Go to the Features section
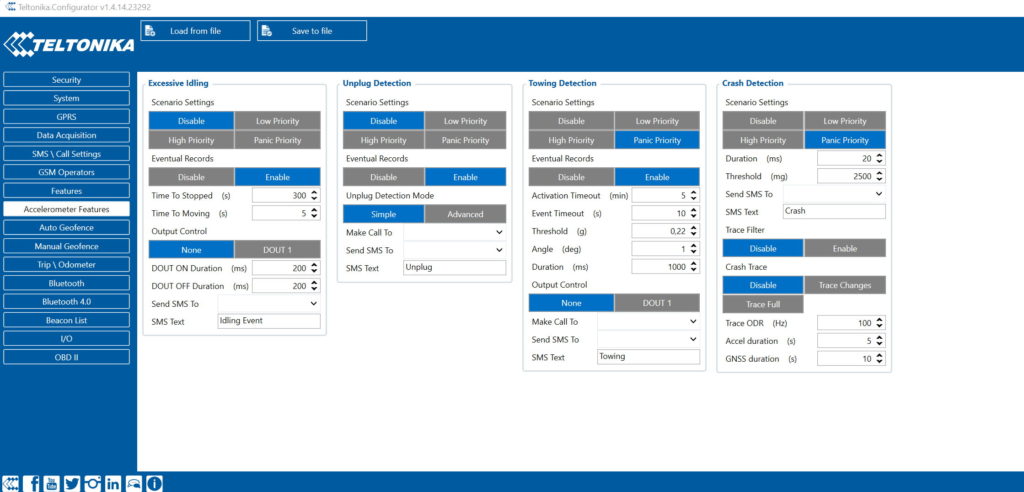Viewport: 1024px width, 492px height. tap(66, 191)
